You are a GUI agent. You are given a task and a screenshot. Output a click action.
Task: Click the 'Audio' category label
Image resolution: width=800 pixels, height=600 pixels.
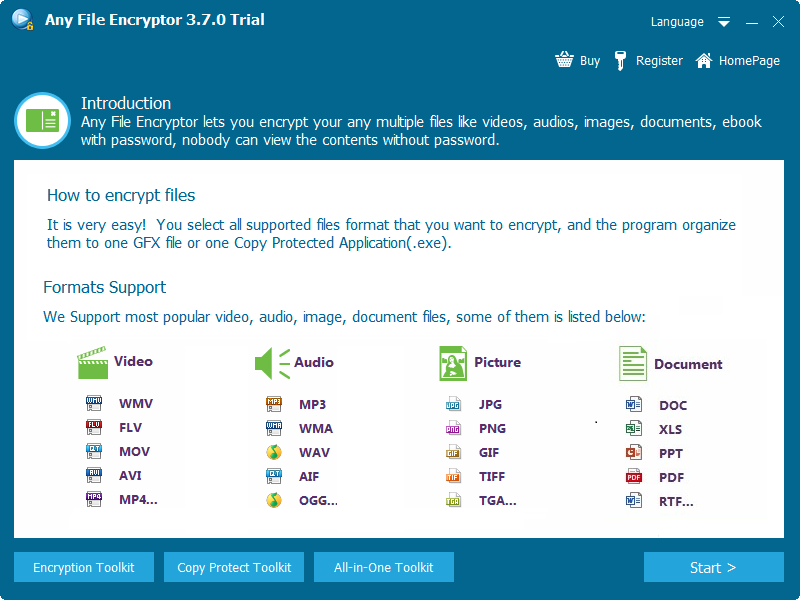click(314, 362)
